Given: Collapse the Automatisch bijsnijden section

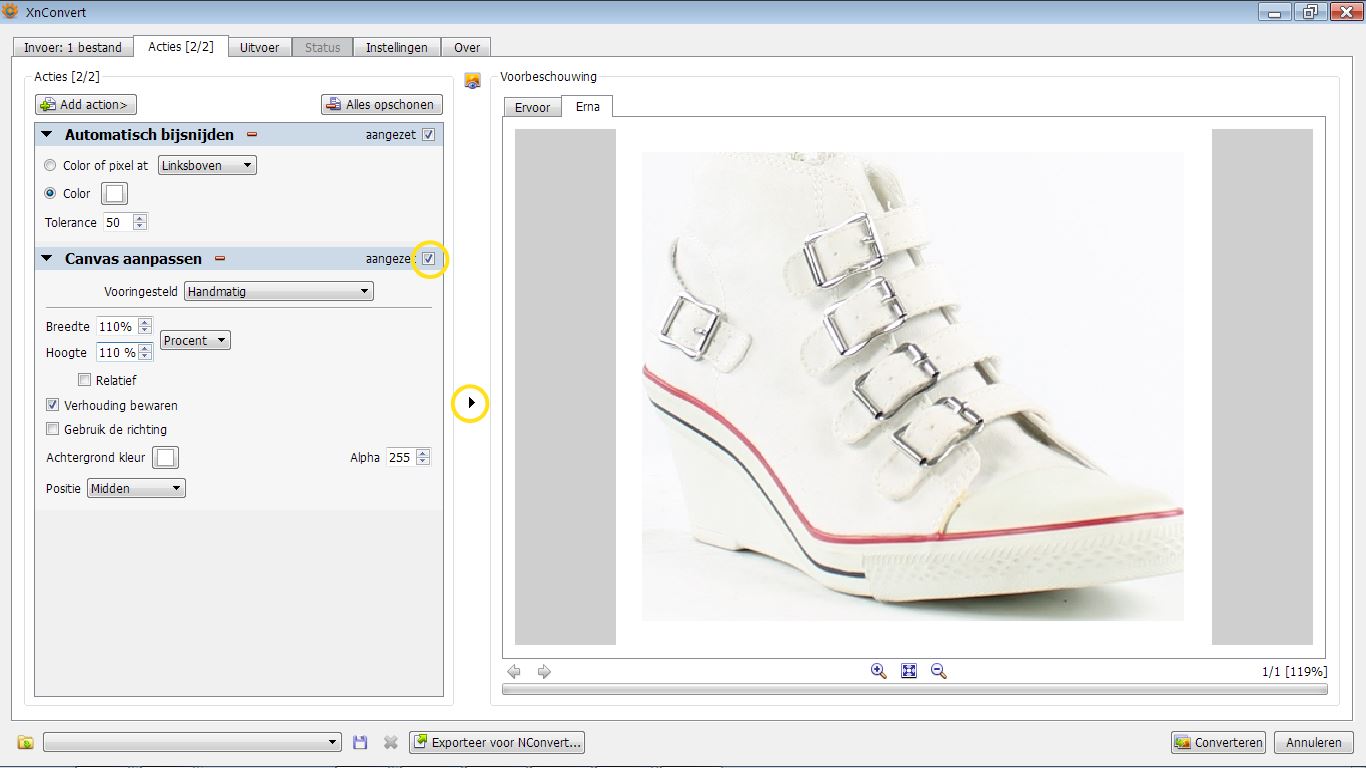Looking at the screenshot, I should click(46, 135).
